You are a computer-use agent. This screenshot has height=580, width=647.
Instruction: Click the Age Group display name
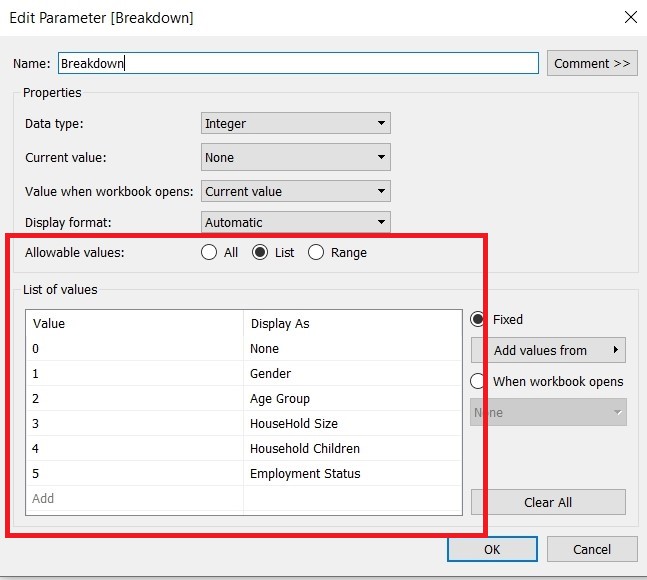[x=278, y=399]
